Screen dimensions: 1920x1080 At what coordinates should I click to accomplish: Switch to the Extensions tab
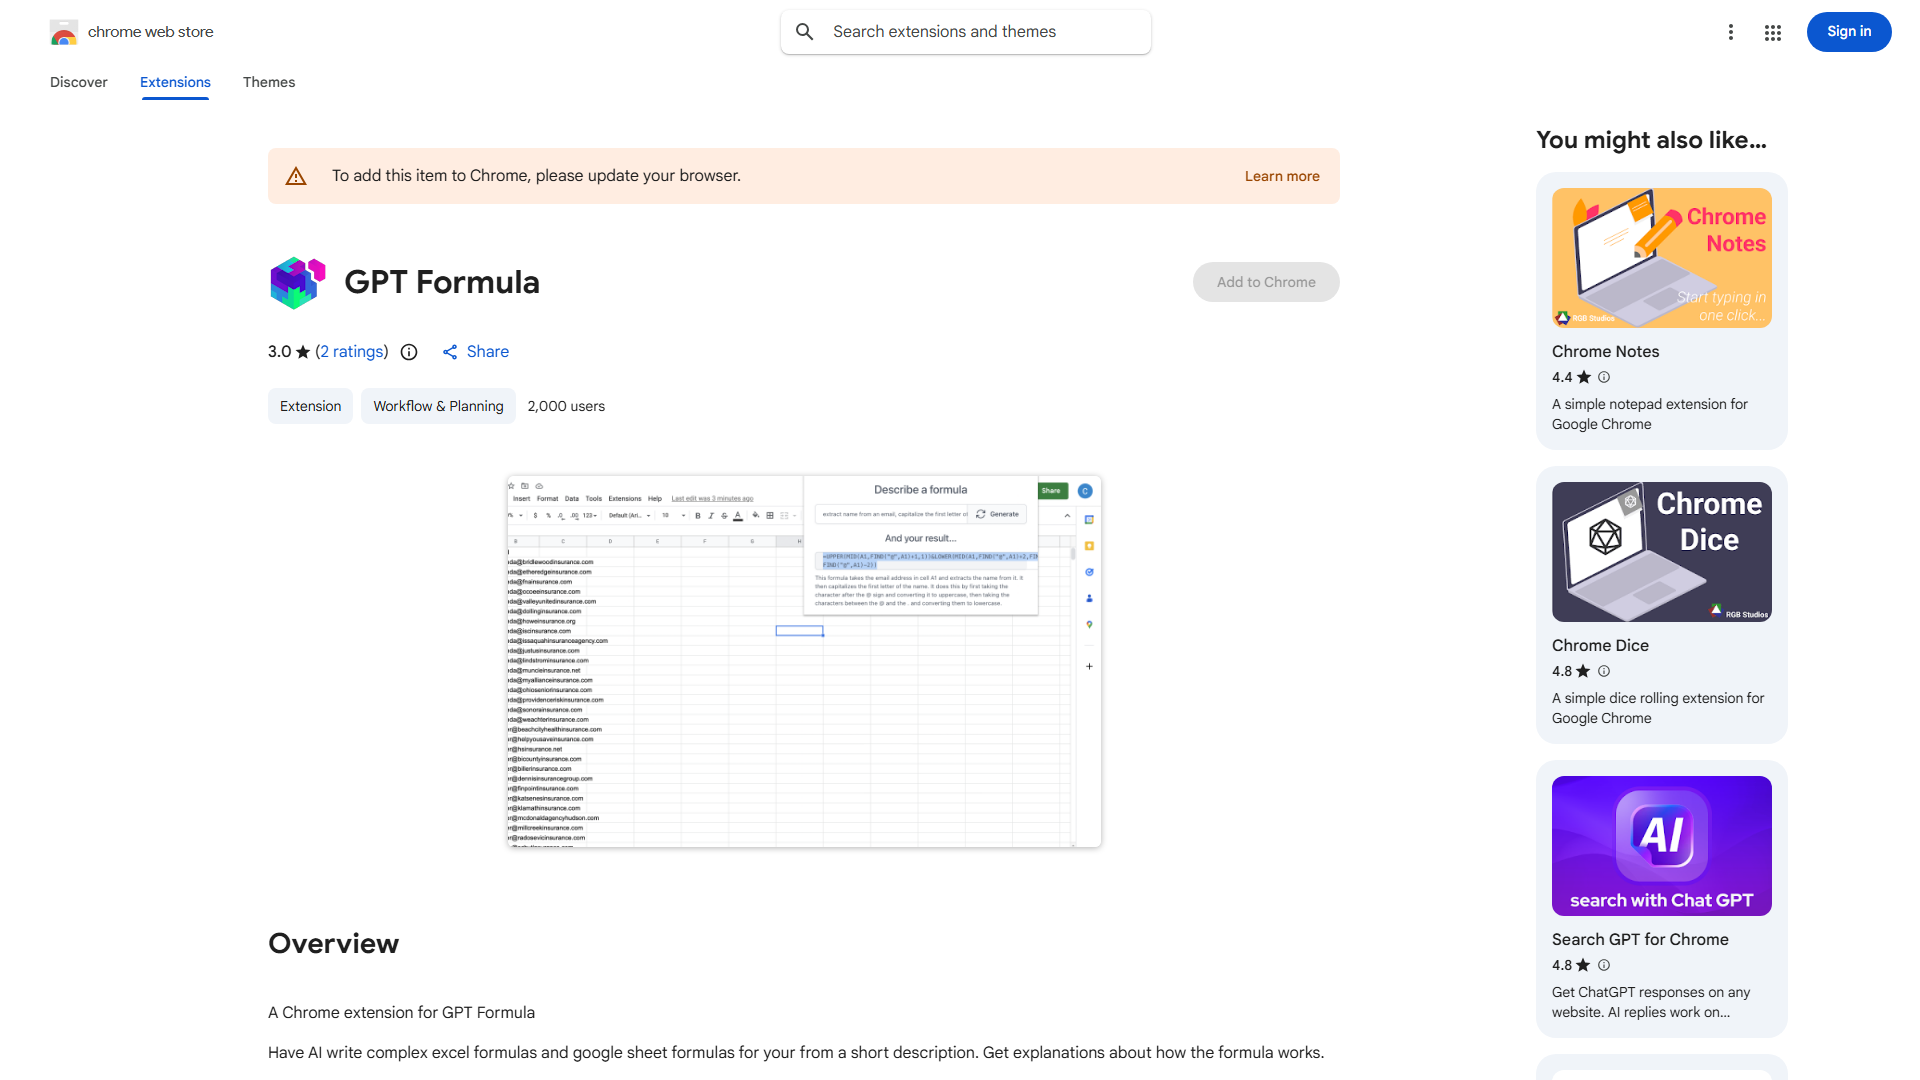point(174,82)
